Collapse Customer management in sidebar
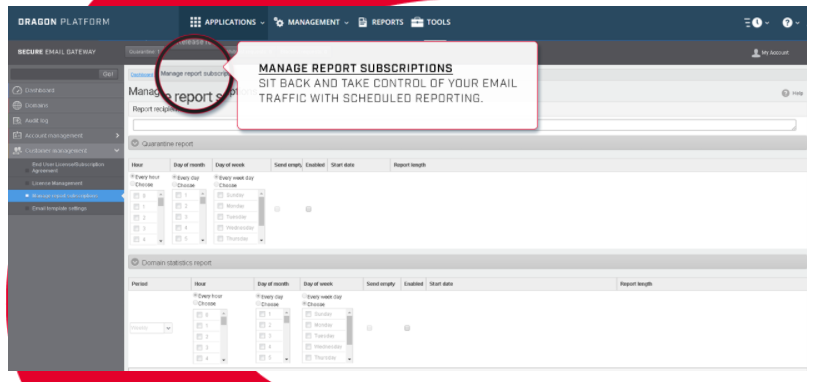 point(66,150)
